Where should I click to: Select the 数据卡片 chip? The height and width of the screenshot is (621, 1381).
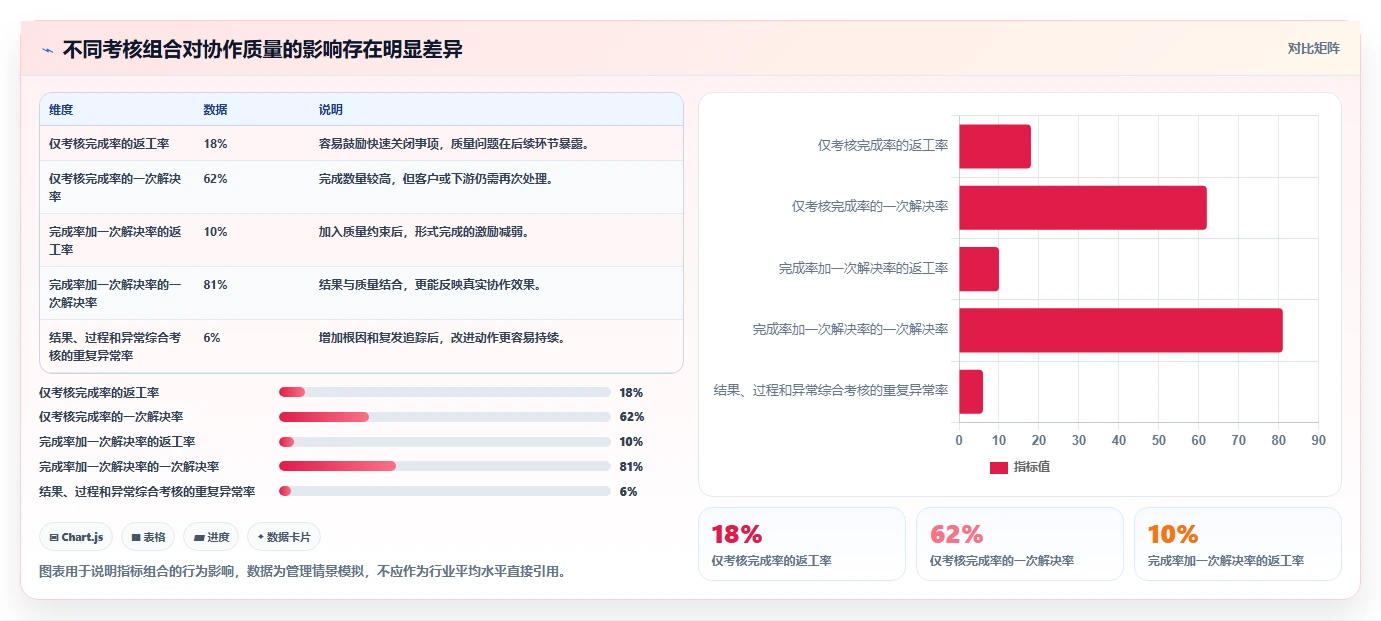(284, 537)
